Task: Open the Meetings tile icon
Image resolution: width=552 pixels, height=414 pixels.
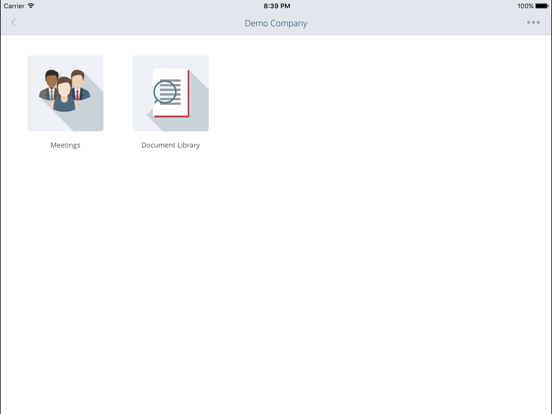Action: 65,93
